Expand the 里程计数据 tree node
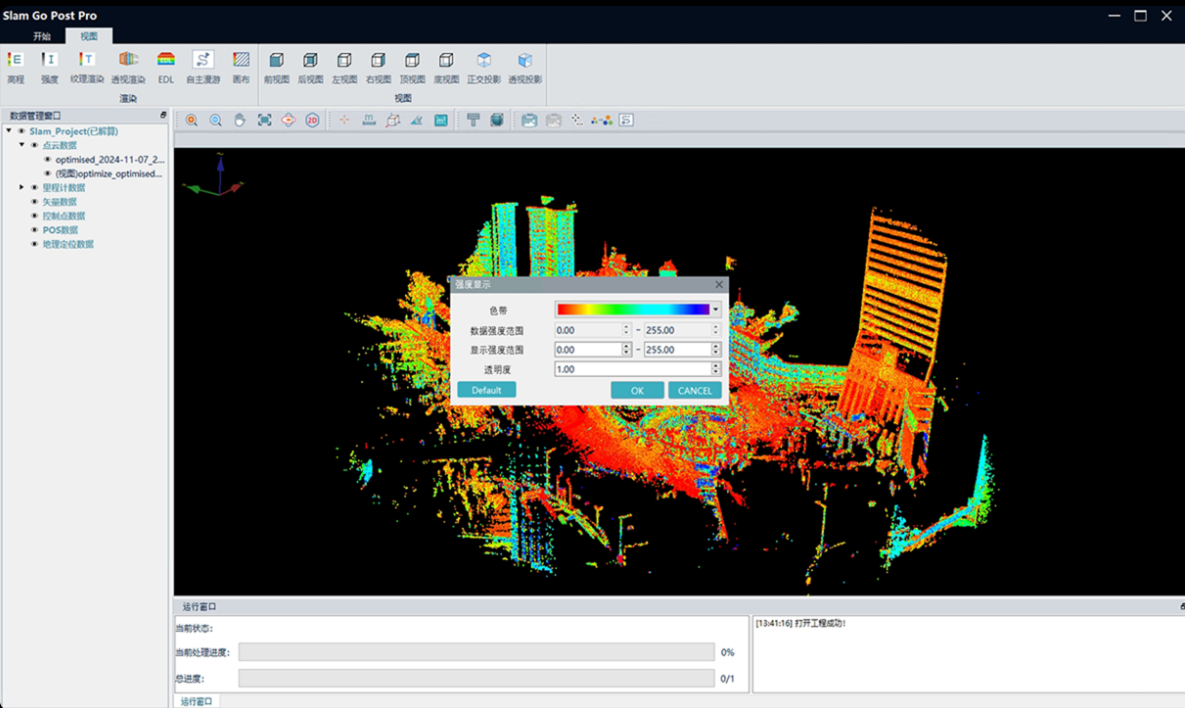 coord(22,188)
